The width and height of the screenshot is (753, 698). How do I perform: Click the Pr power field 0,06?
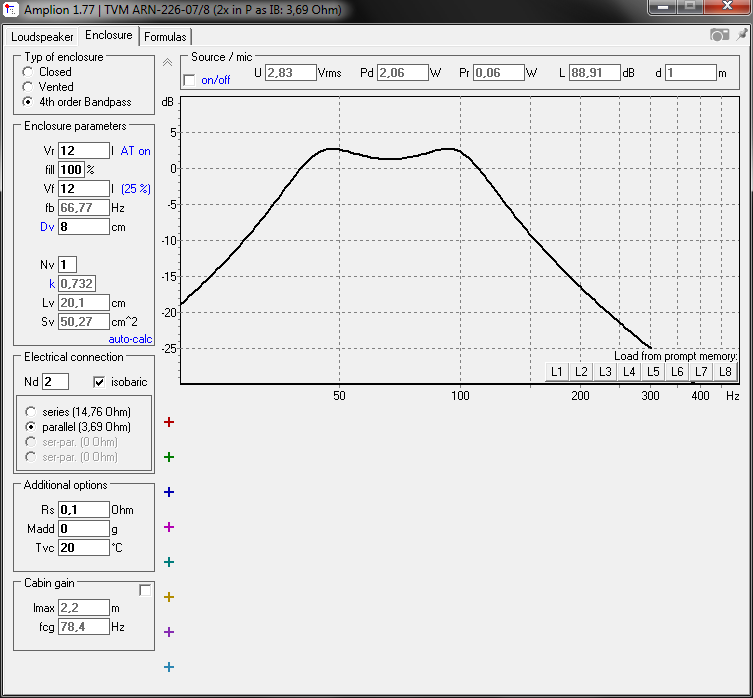499,73
